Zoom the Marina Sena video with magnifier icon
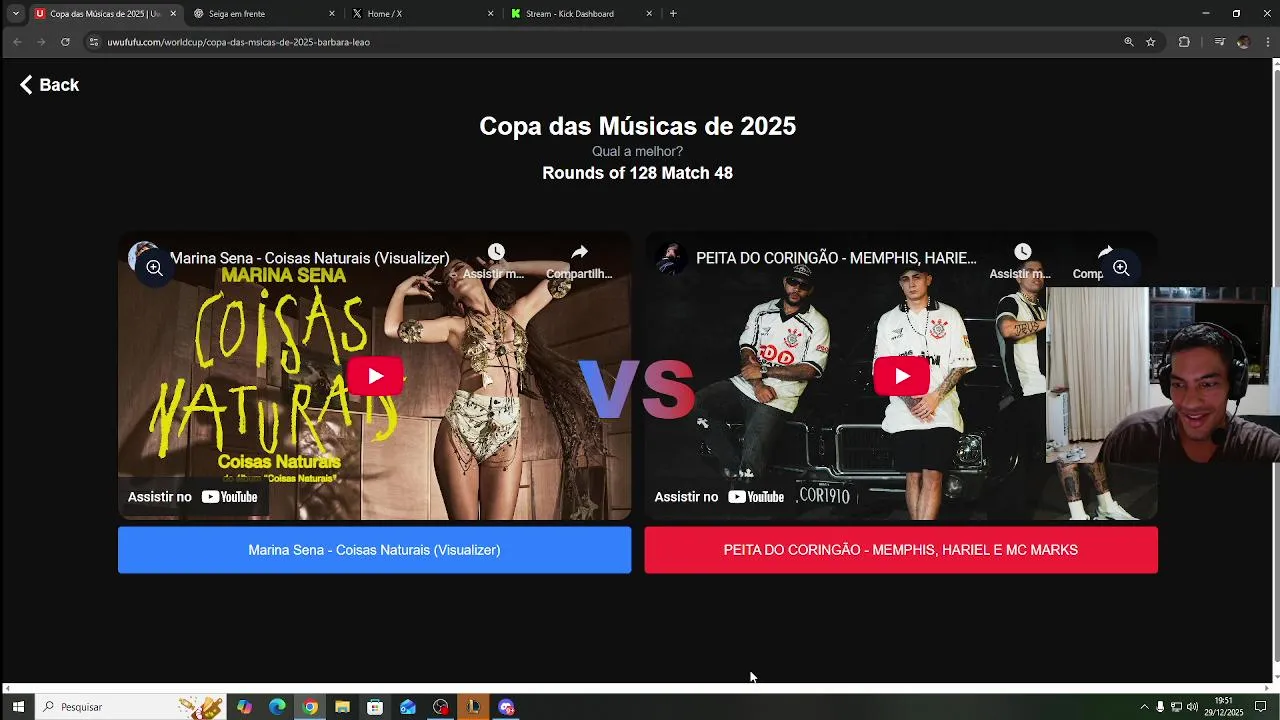The image size is (1280, 720). pos(154,268)
